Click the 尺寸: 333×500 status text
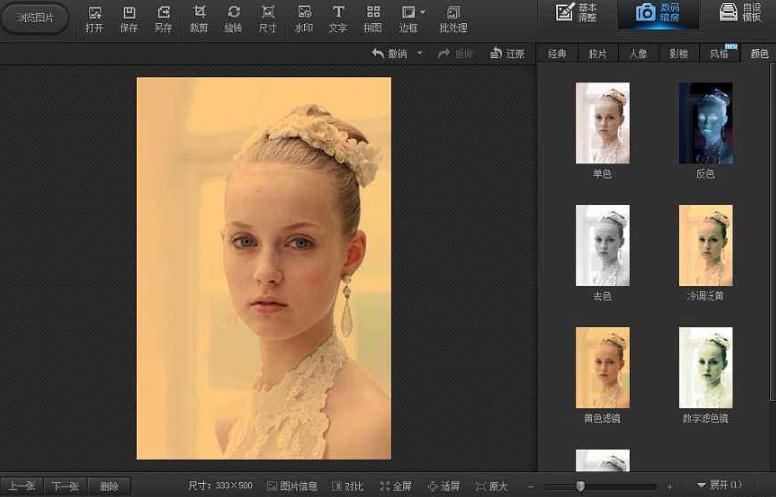Viewport: 776px width, 497px height. (220, 486)
